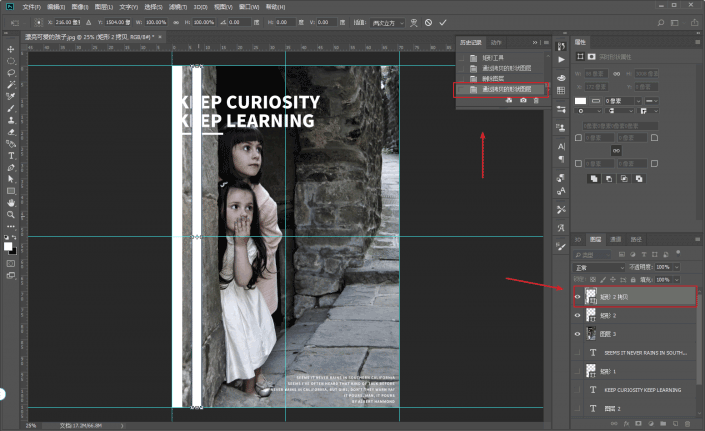
Task: Select the Path Selection tool
Action: (x=11, y=179)
